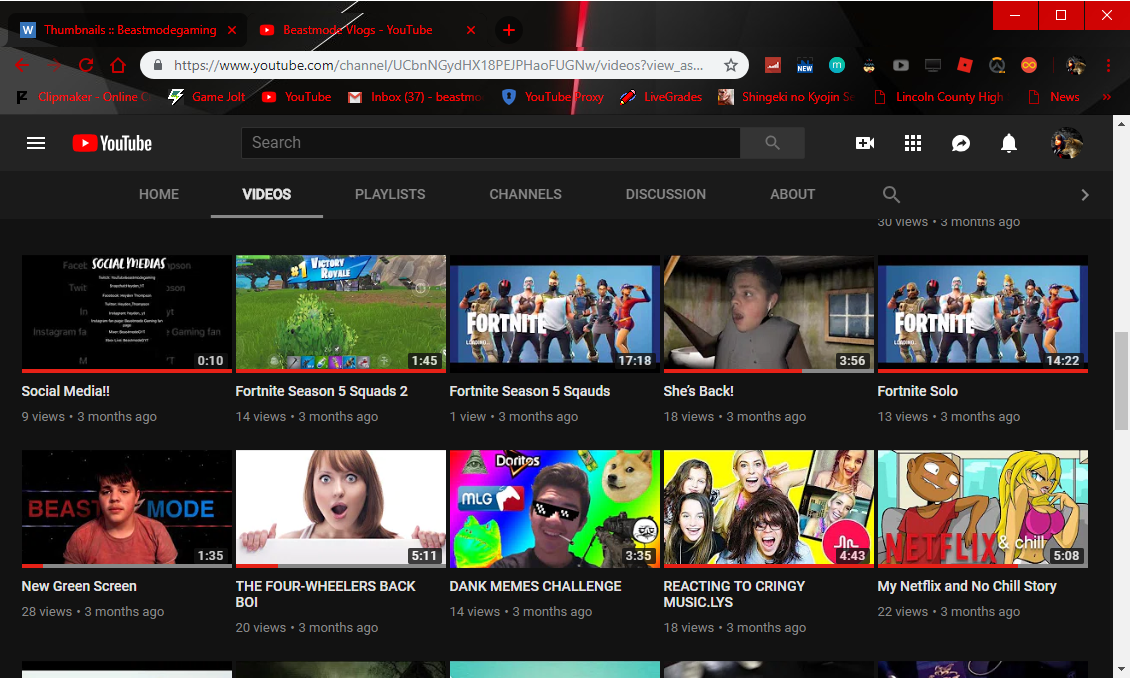
Task: Go back with the browser back arrow
Action: pos(22,66)
